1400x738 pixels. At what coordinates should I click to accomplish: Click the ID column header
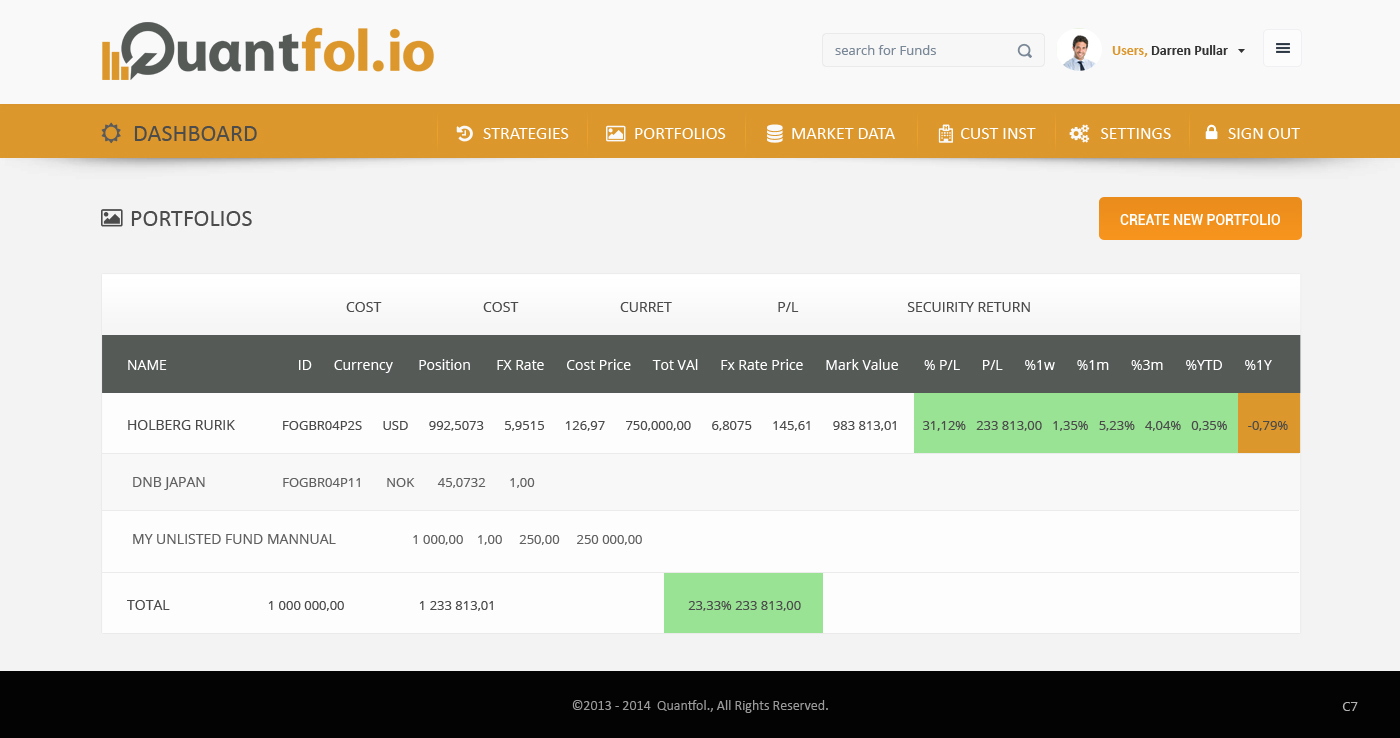coord(305,365)
